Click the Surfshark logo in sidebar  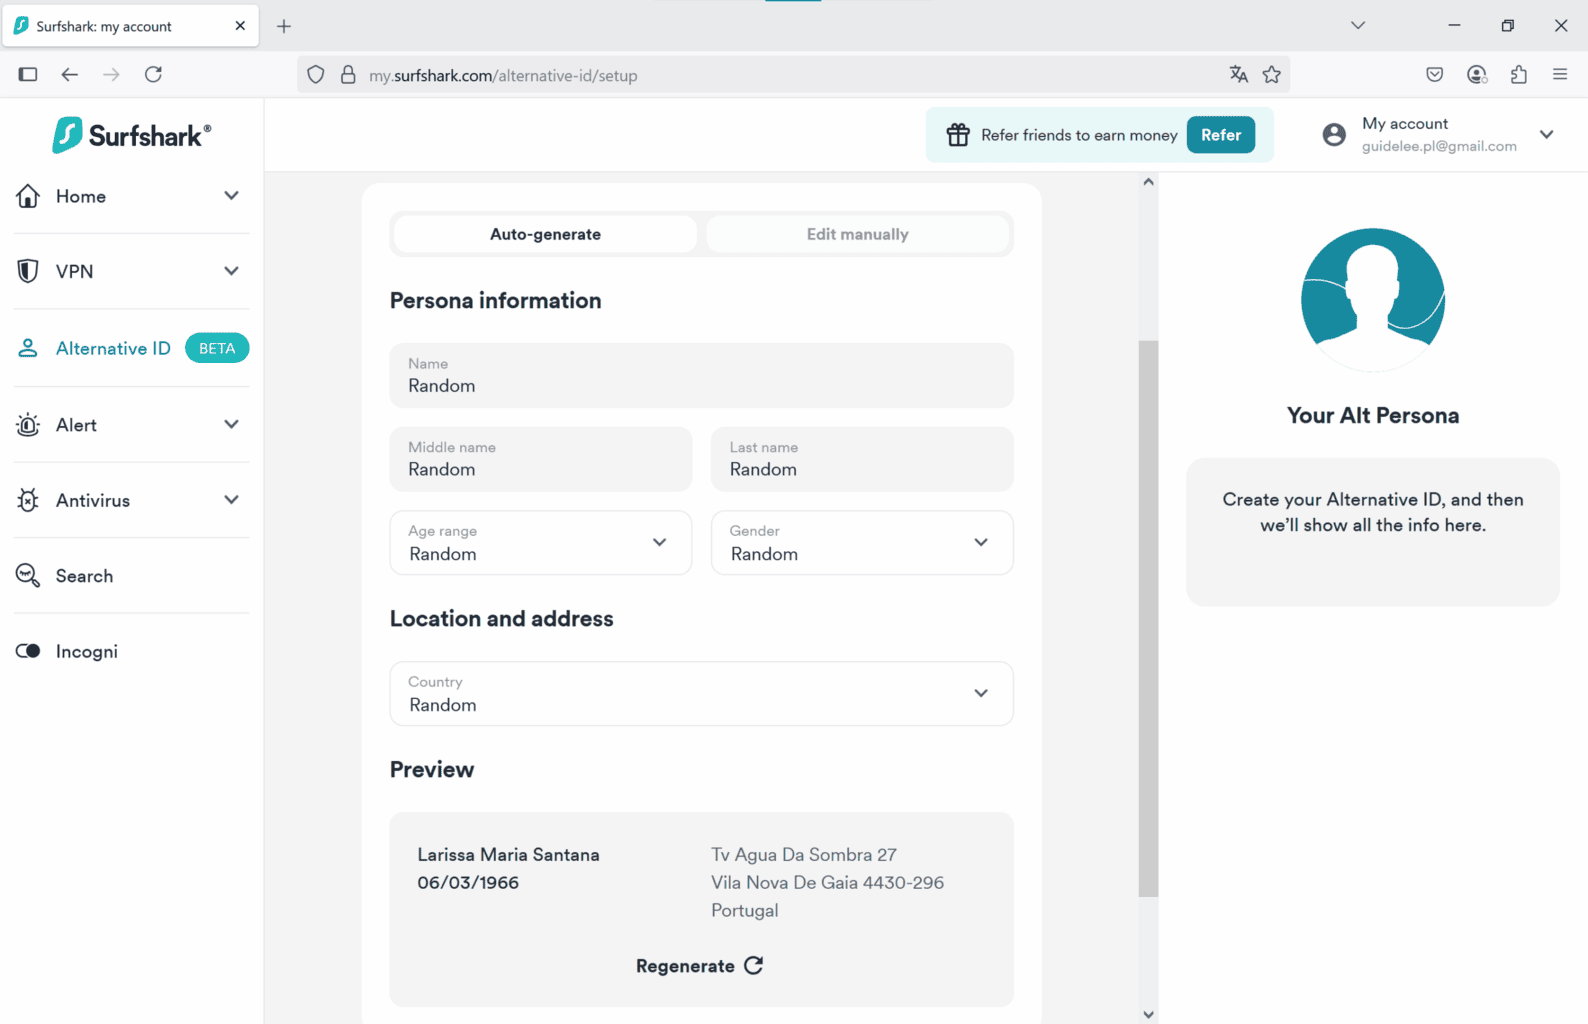(x=131, y=135)
